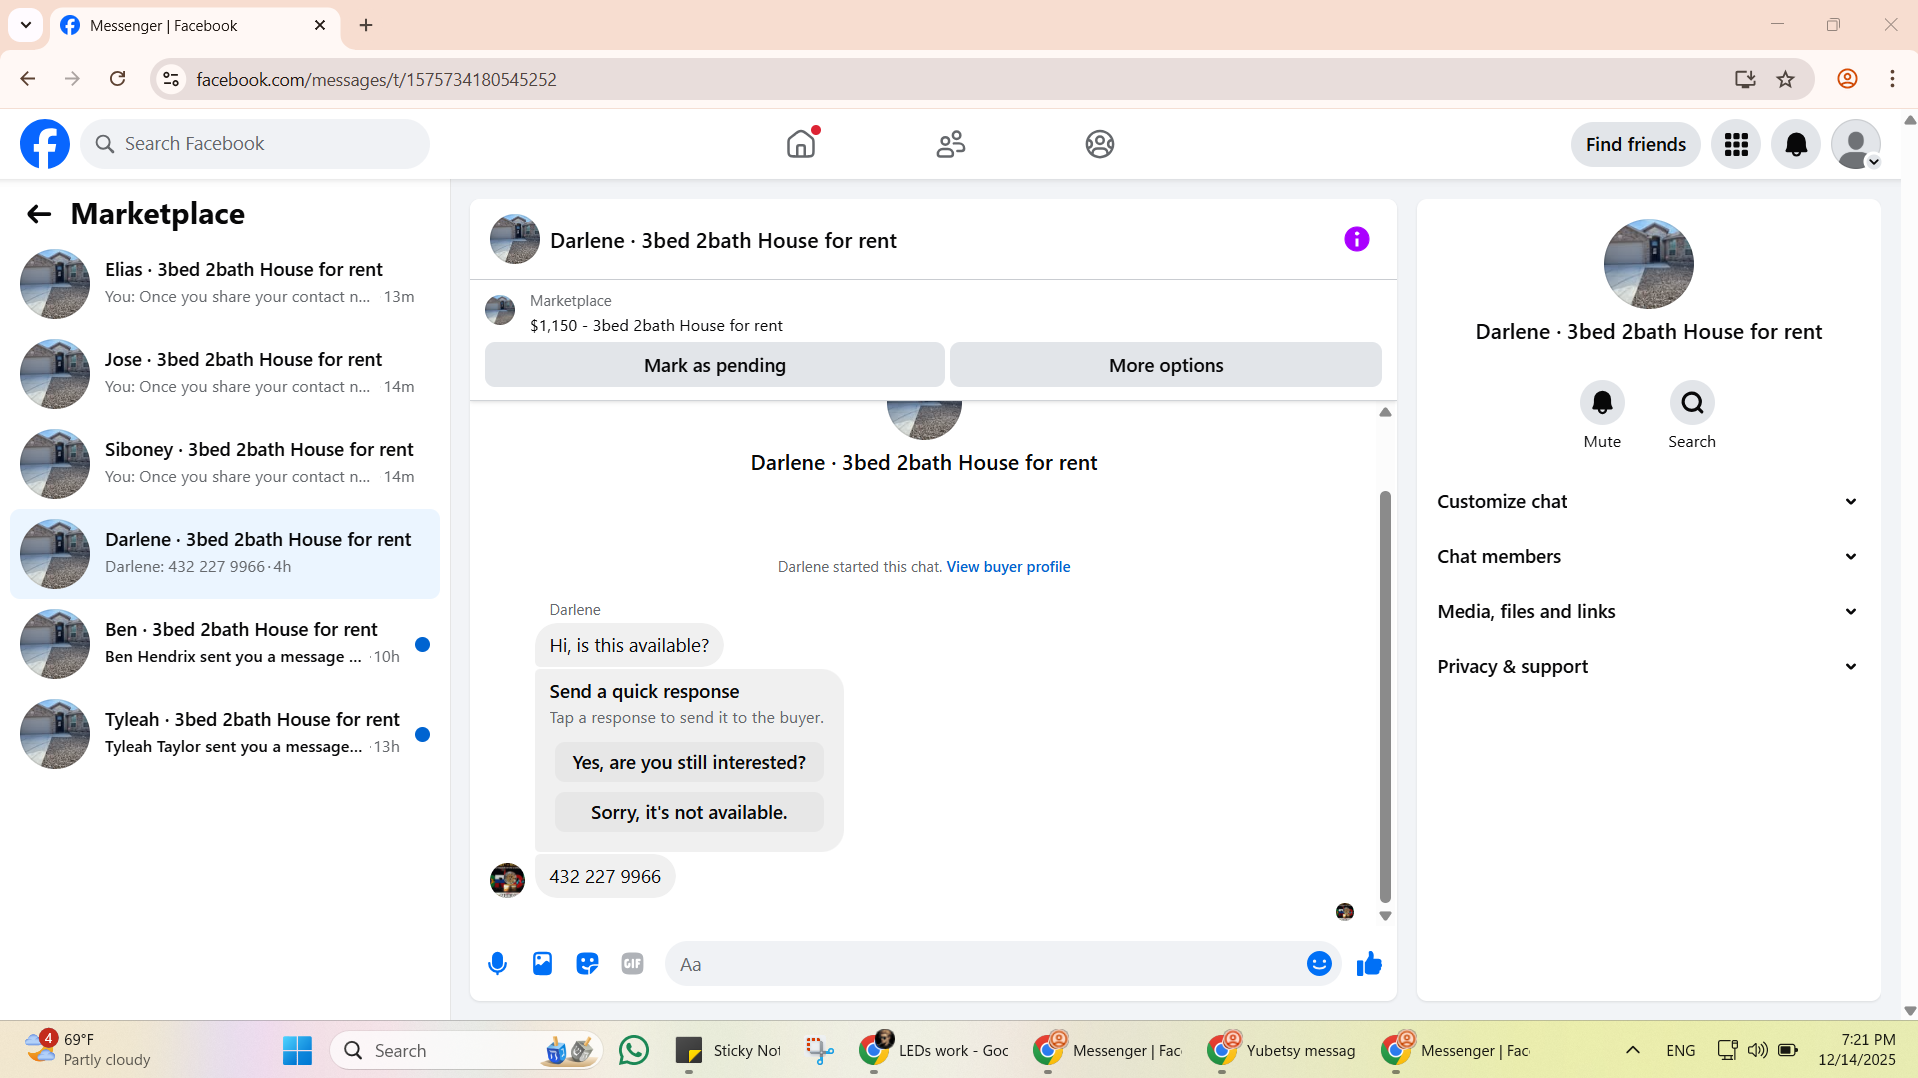Switch to LEDs work Chrome window in taskbar
This screenshot has width=1918, height=1078.
[935, 1050]
